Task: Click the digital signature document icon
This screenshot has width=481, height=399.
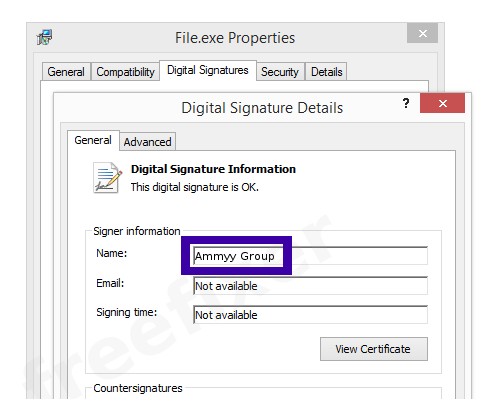Action: 107,178
